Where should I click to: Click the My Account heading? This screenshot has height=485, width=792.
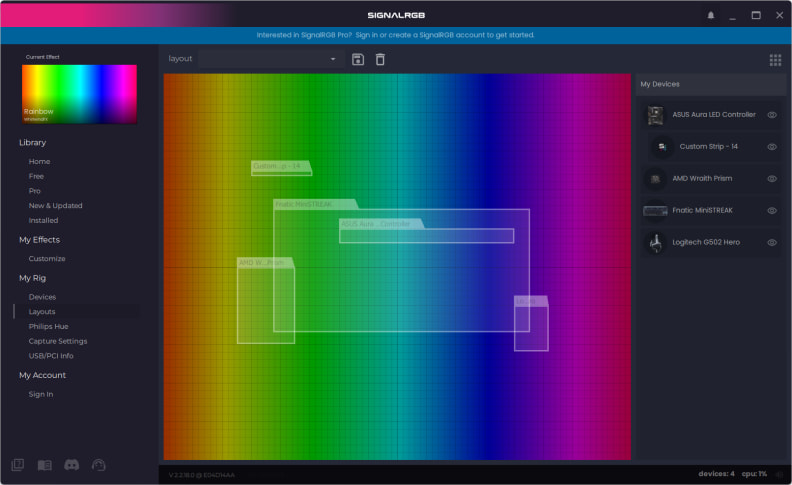(x=42, y=375)
